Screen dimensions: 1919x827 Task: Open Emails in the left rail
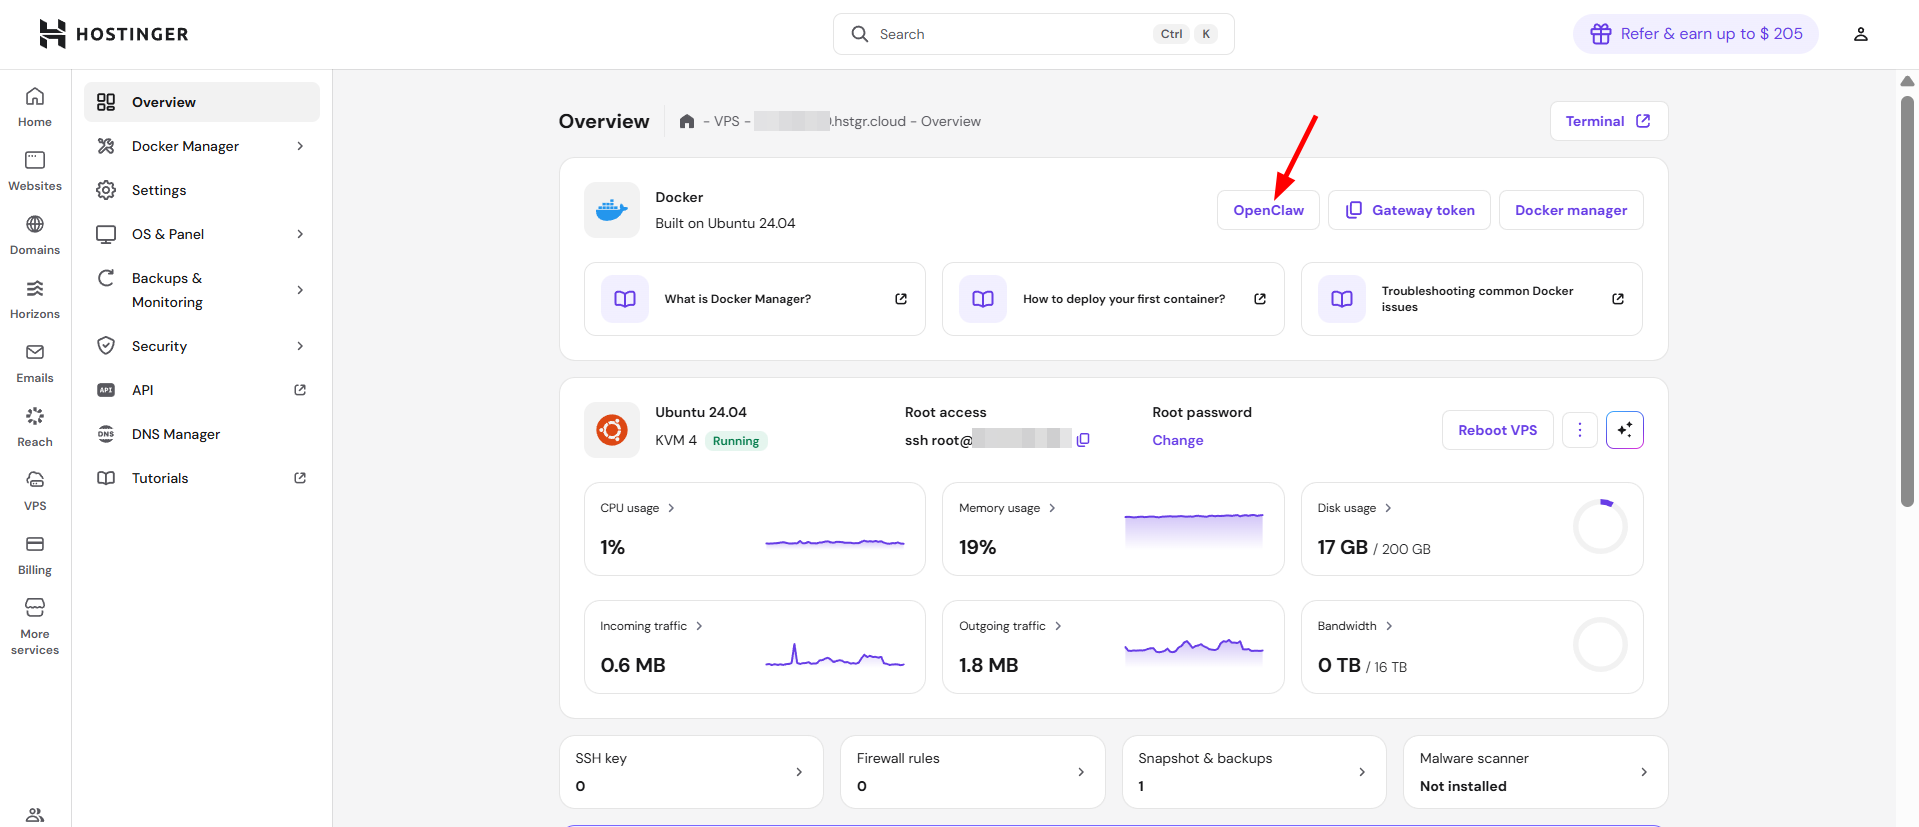tap(35, 363)
